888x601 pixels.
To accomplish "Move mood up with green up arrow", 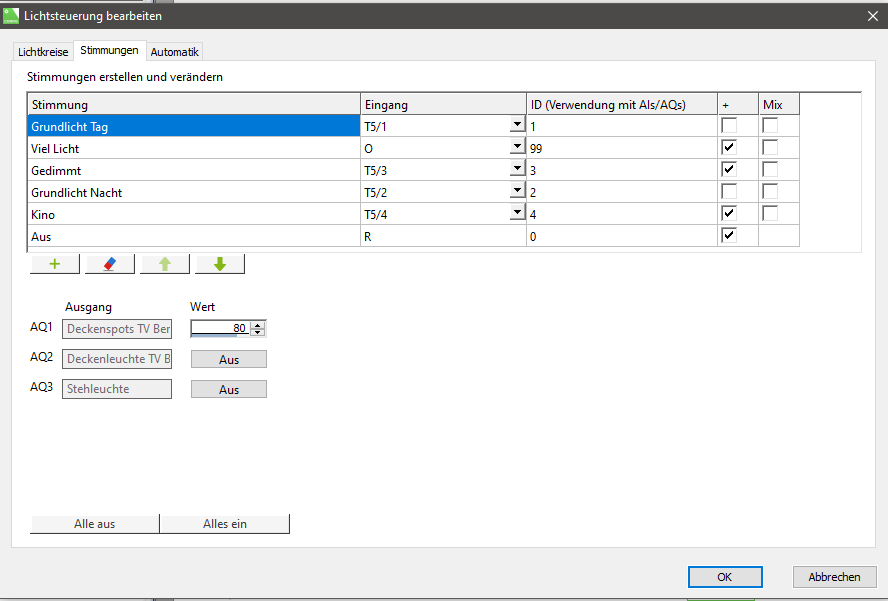I will pos(164,264).
